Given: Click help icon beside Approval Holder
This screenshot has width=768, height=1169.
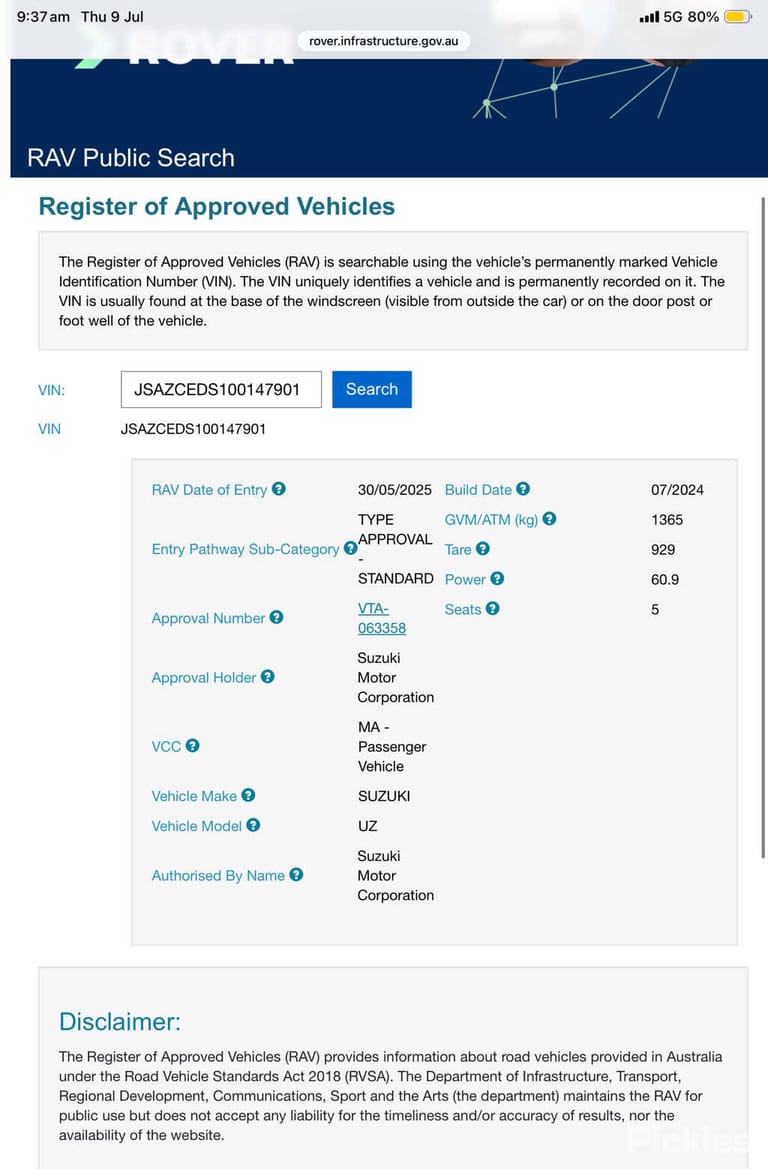Looking at the screenshot, I should [x=268, y=677].
